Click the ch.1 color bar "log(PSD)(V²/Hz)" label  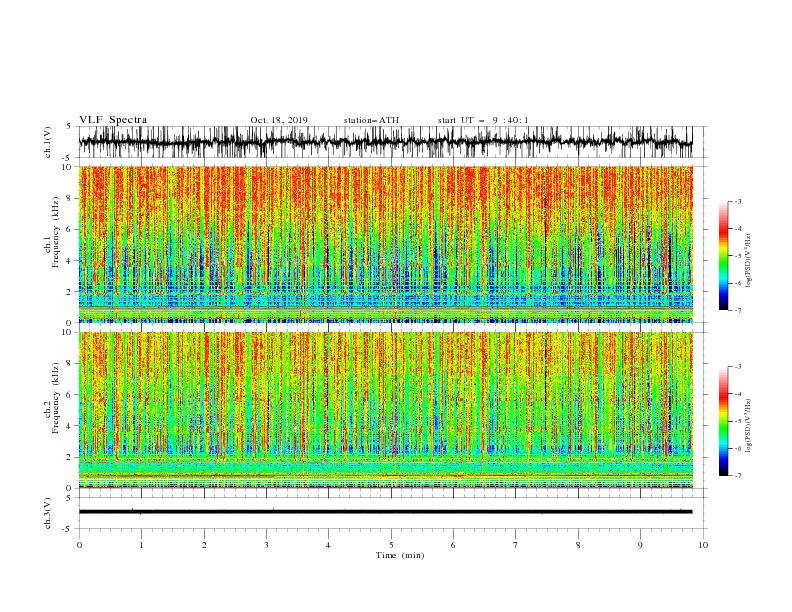[749, 261]
